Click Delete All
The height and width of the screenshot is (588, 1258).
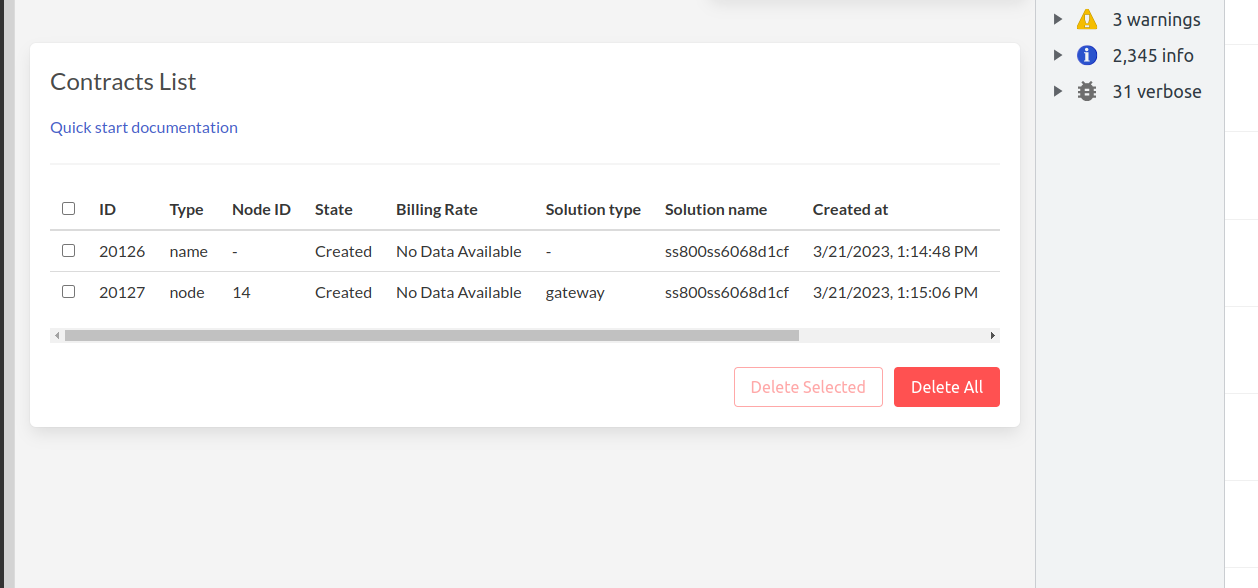[x=946, y=387]
